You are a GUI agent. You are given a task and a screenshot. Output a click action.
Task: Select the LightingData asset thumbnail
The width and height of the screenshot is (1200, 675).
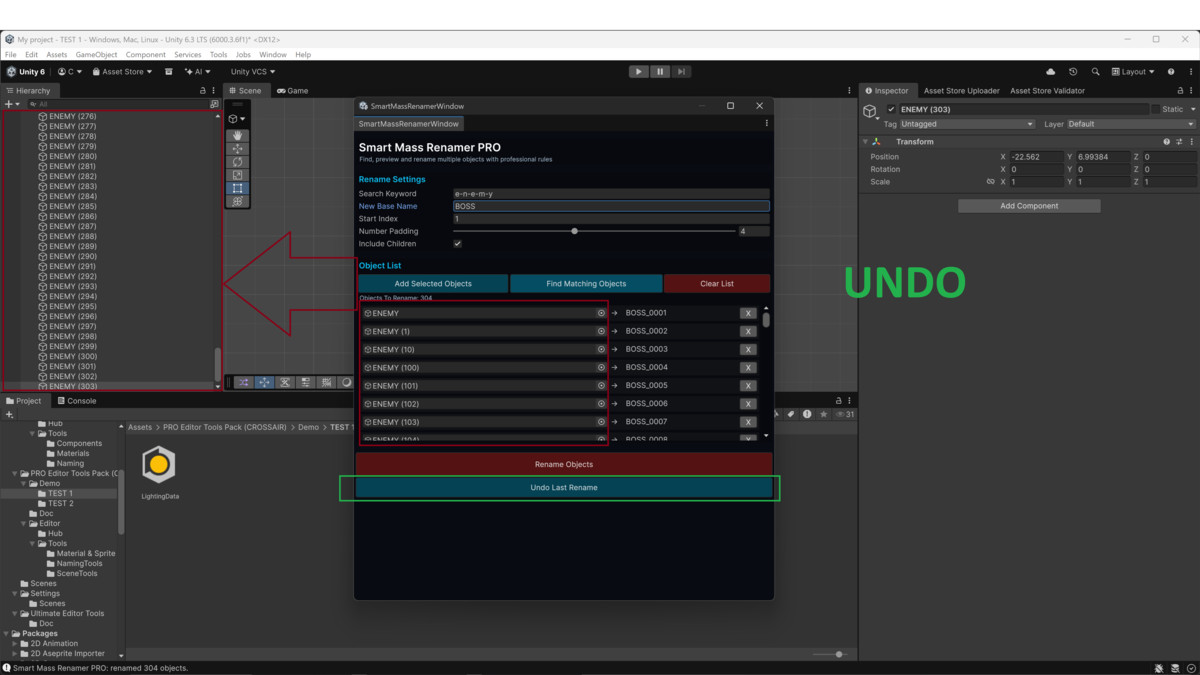[159, 465]
